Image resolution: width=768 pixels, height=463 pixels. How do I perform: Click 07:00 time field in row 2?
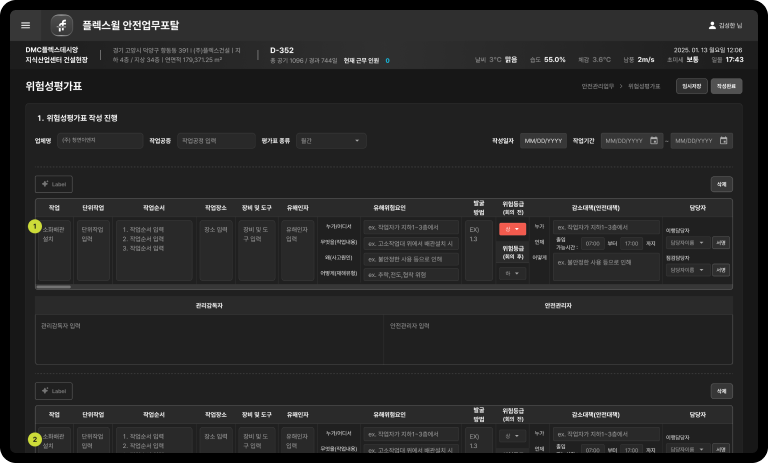(x=593, y=450)
